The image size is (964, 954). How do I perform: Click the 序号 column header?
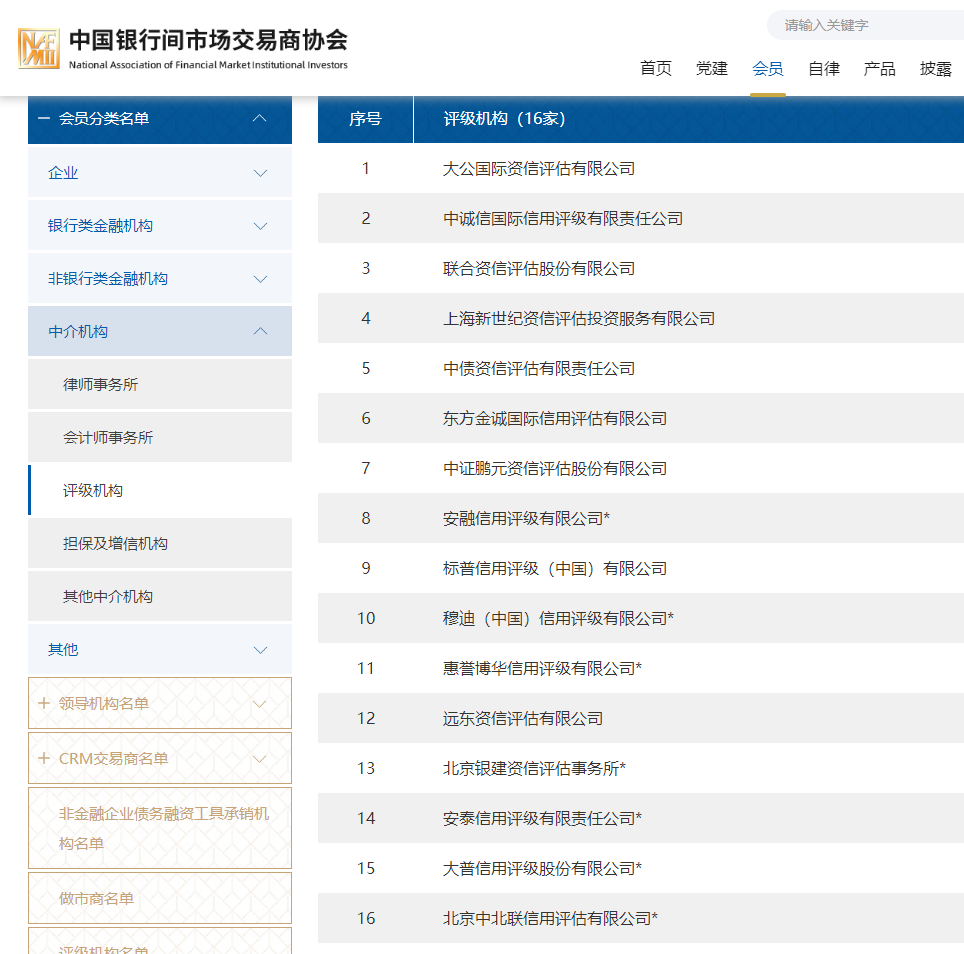point(365,119)
